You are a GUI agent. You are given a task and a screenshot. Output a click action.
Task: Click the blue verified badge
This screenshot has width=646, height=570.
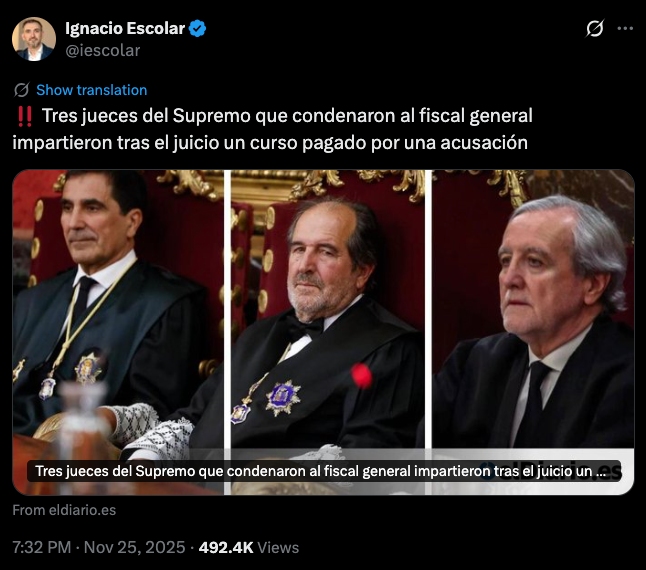pos(197,28)
